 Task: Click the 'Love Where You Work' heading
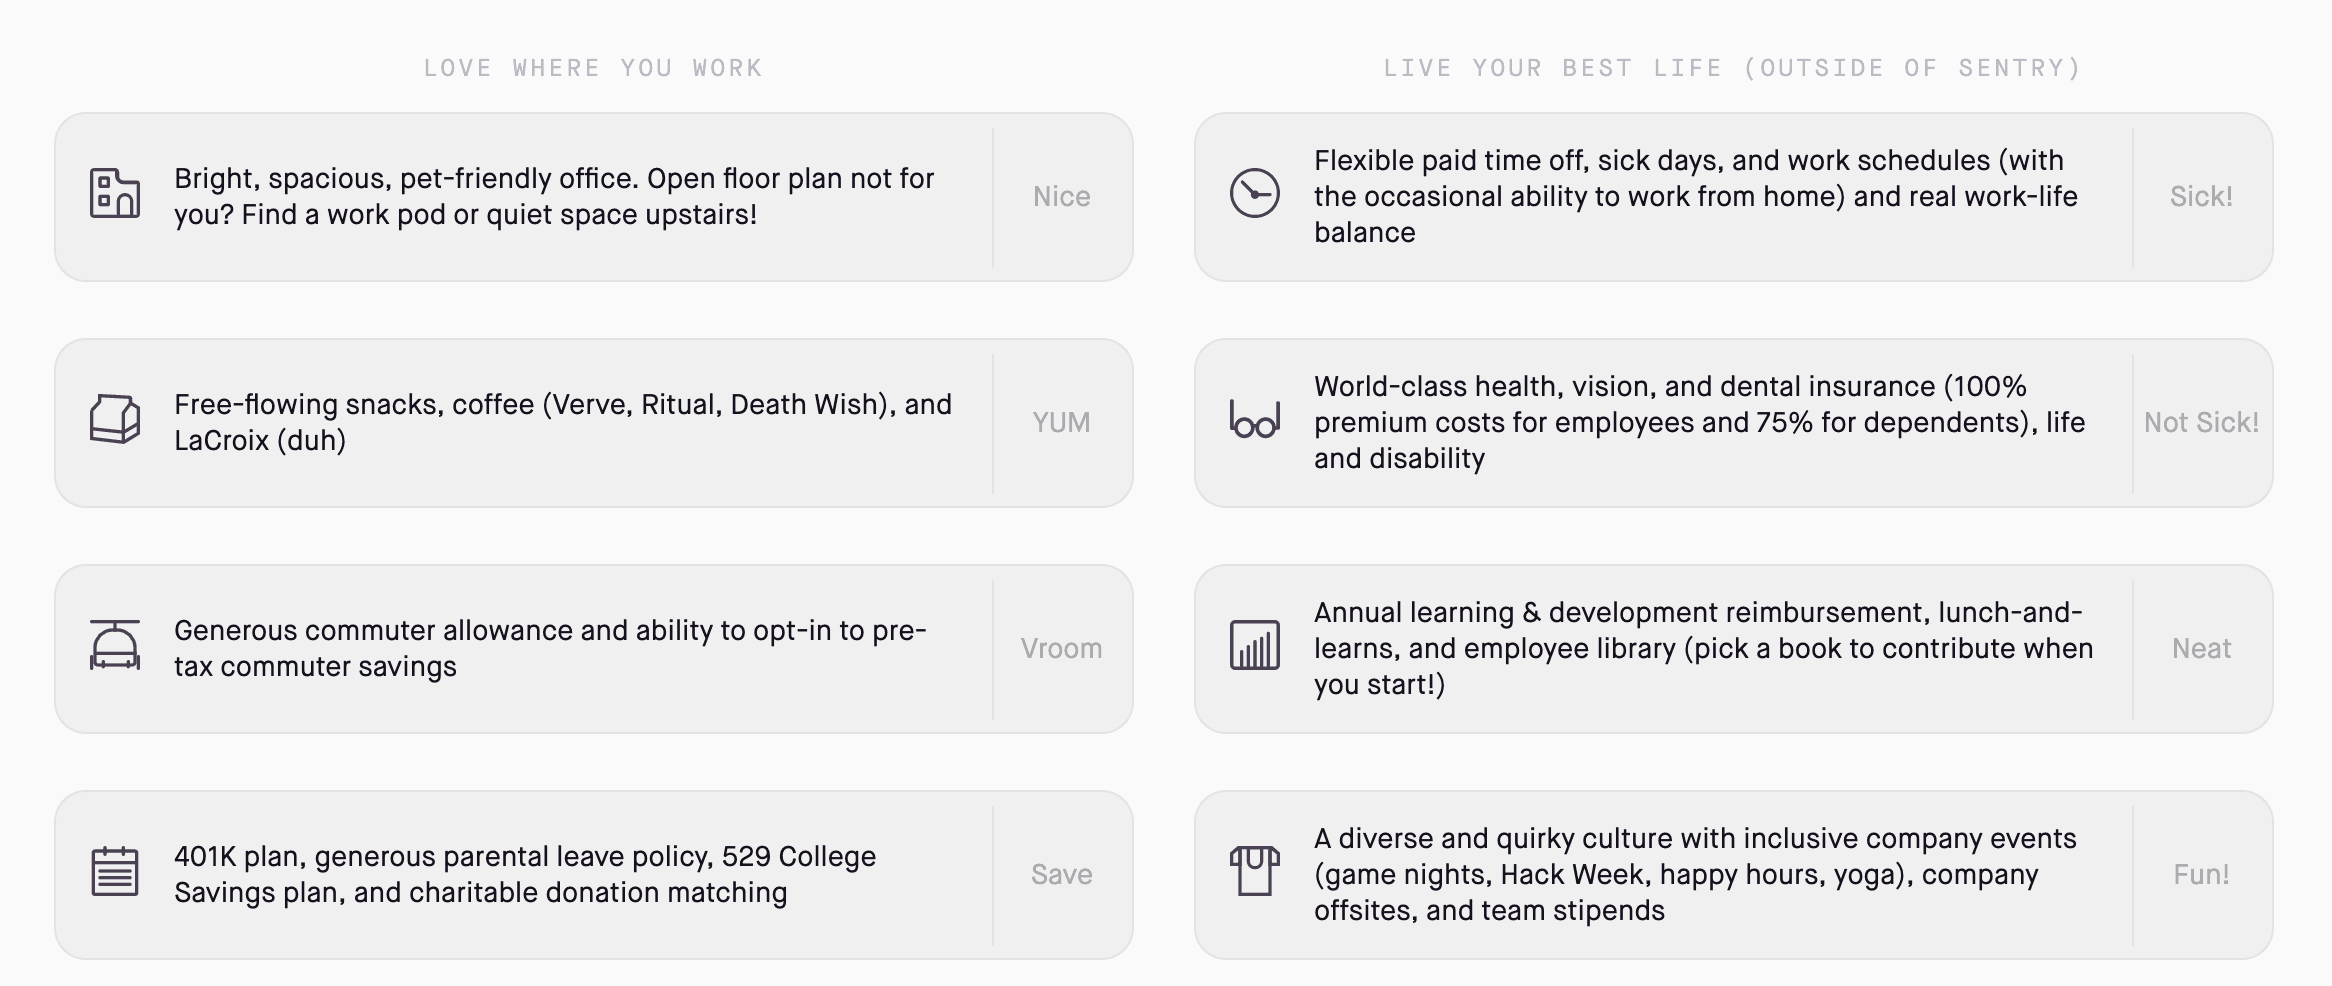tap(593, 68)
